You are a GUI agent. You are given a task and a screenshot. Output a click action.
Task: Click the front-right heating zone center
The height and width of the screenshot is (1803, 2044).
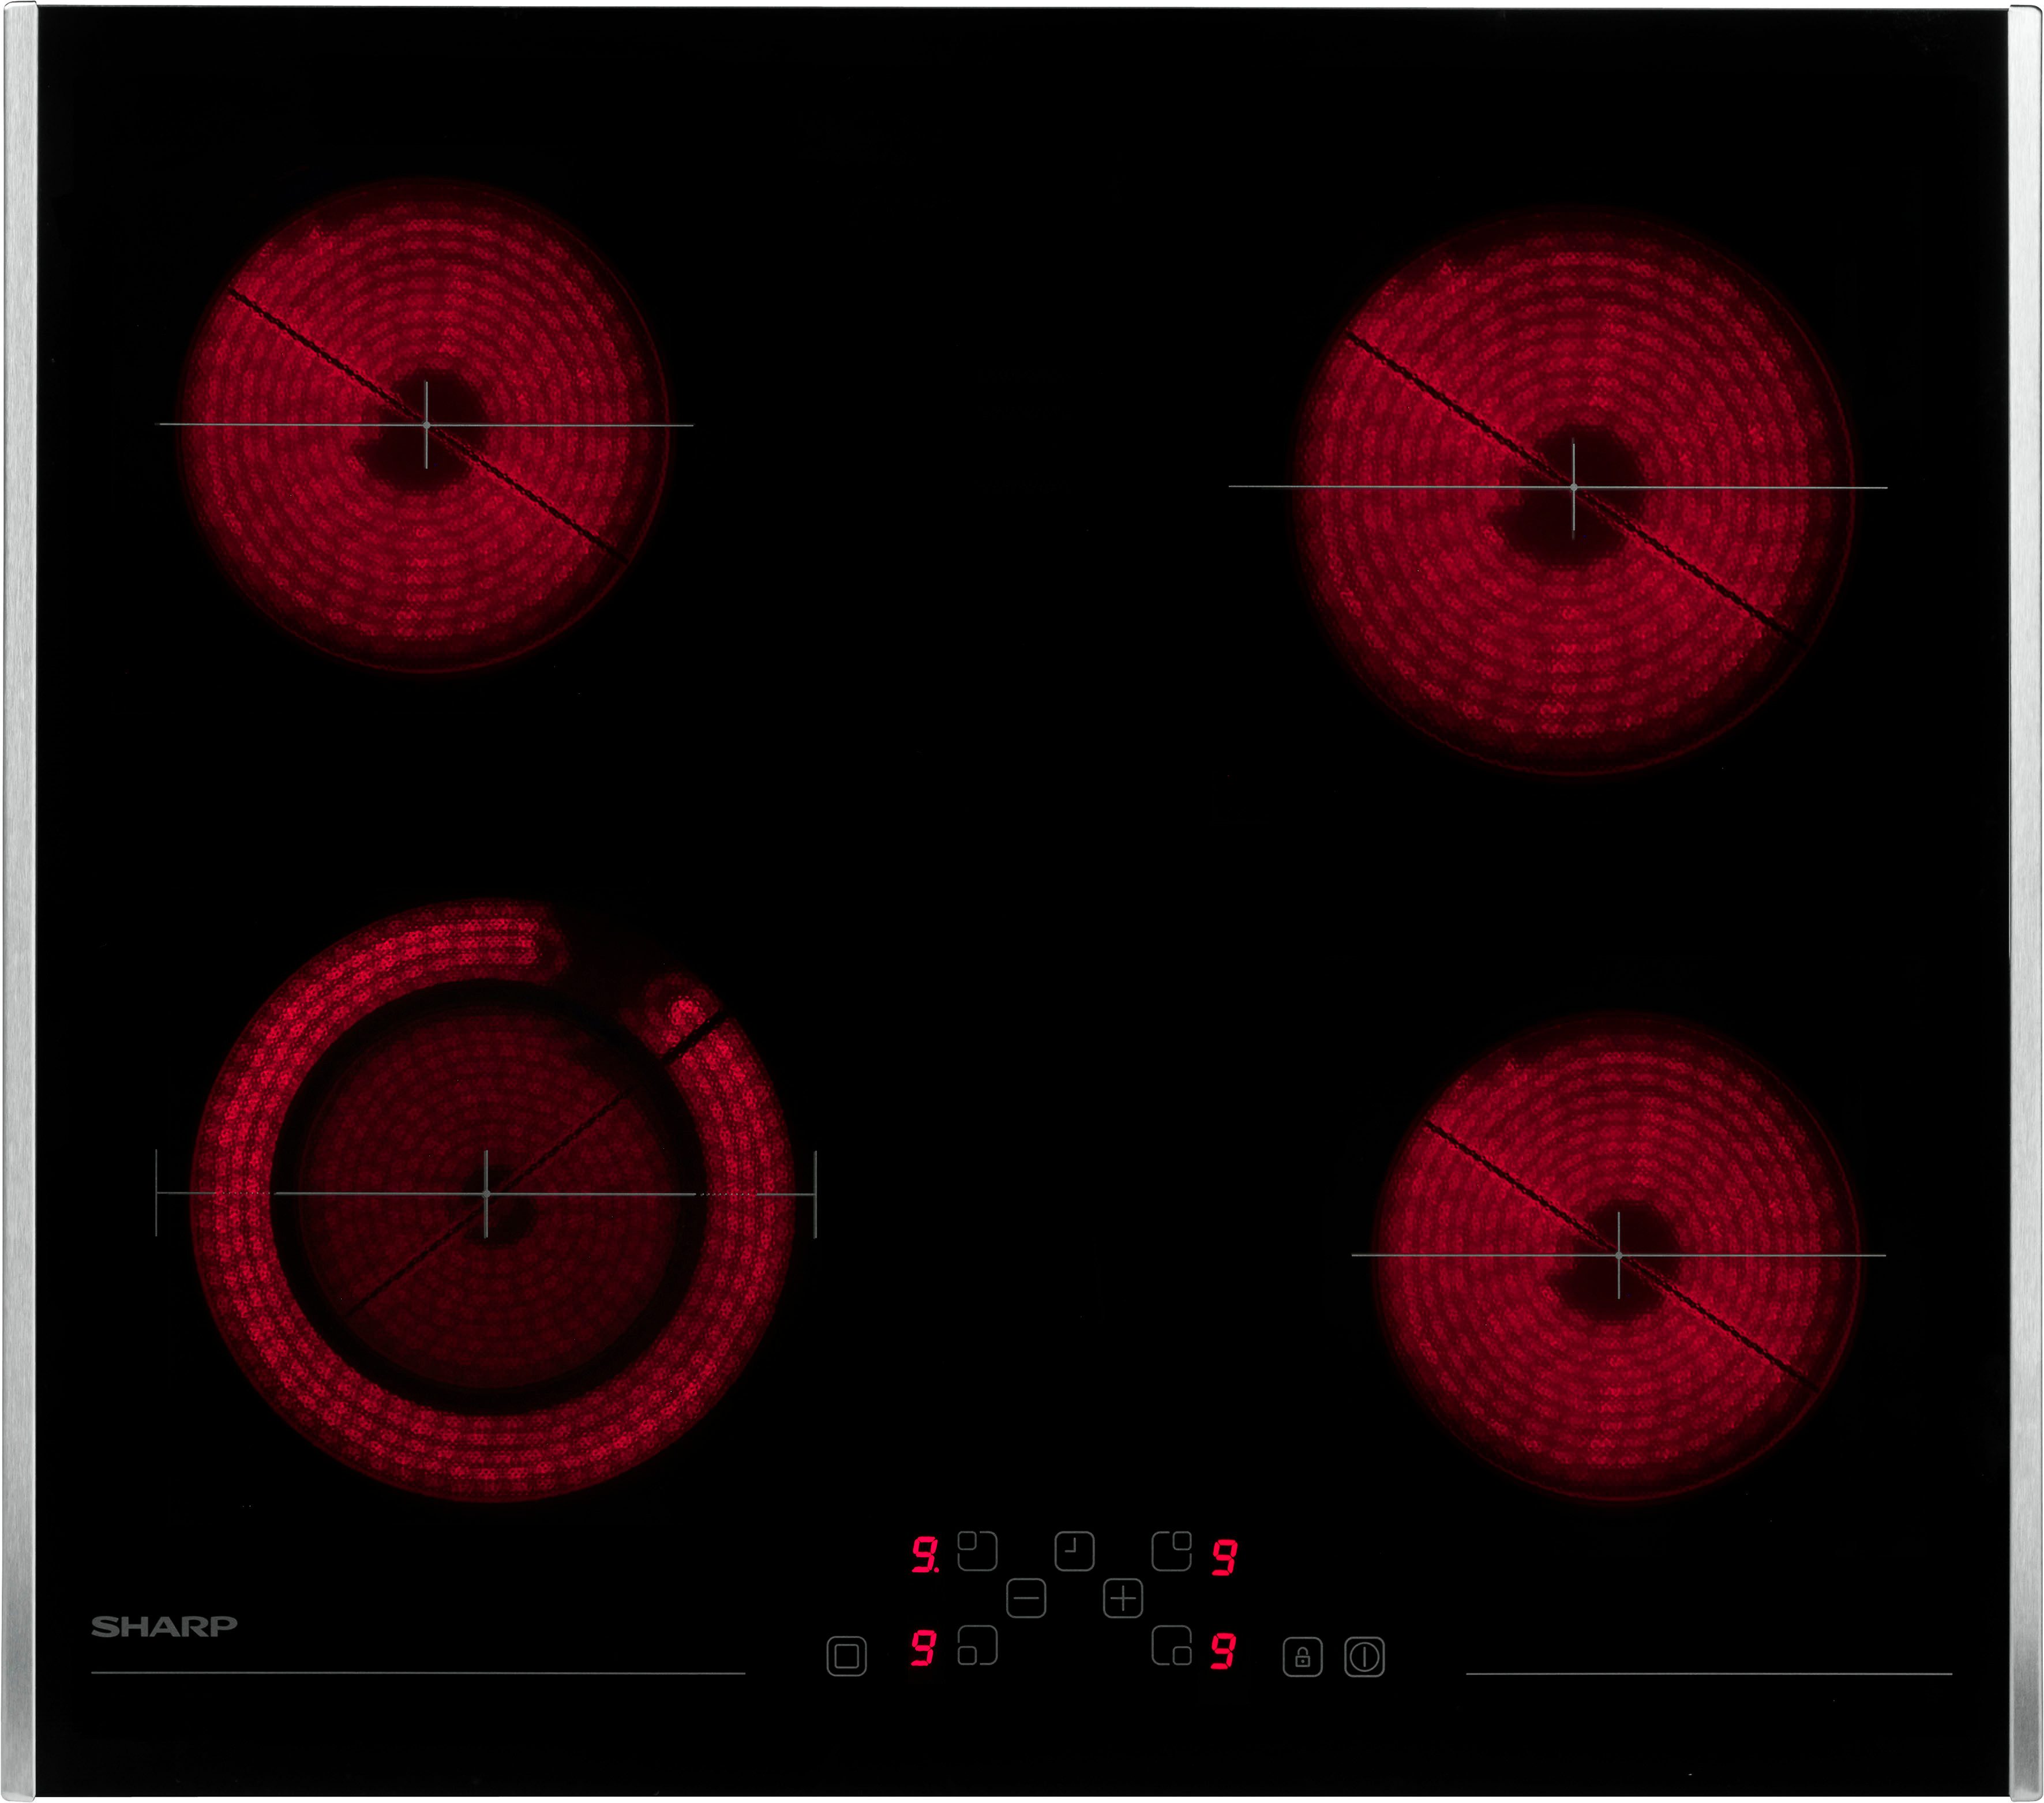click(1618, 1255)
